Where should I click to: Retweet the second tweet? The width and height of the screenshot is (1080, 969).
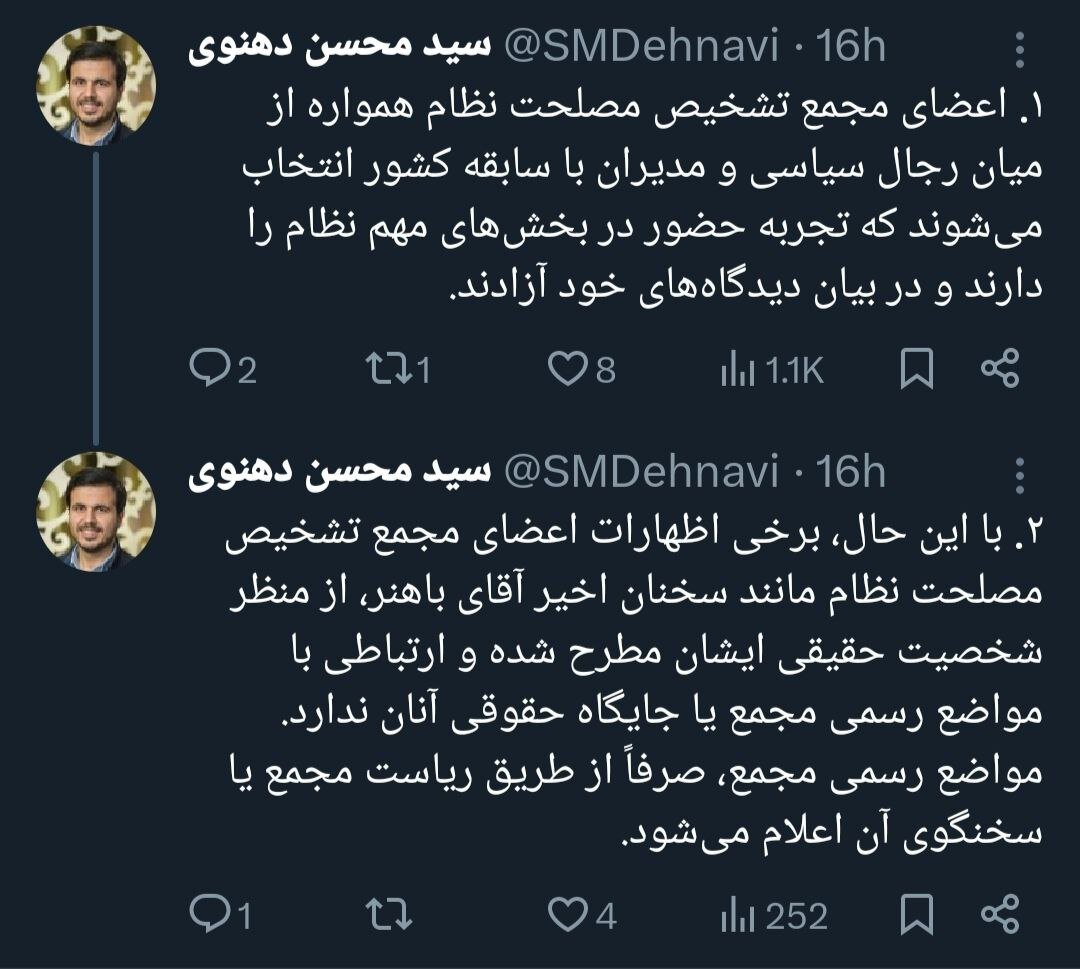point(384,915)
